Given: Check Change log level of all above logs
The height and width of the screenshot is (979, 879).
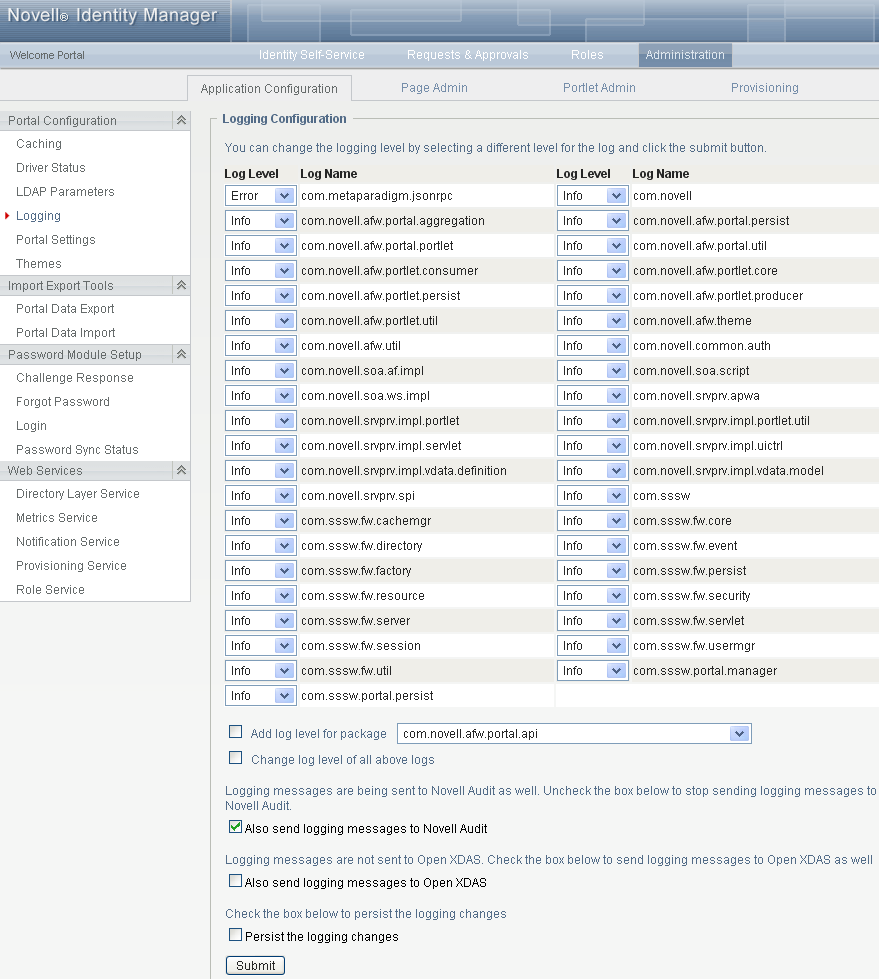Looking at the screenshot, I should click(235, 758).
